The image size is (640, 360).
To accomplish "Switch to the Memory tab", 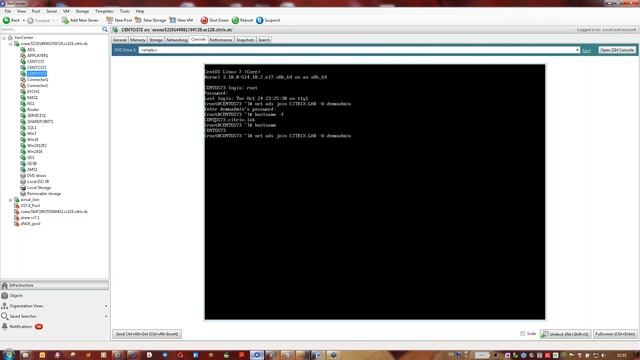I will [x=138, y=40].
